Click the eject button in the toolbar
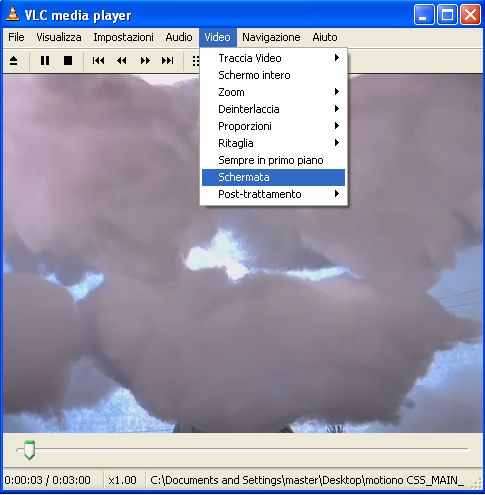Viewport: 485px width, 495px height. click(13, 61)
